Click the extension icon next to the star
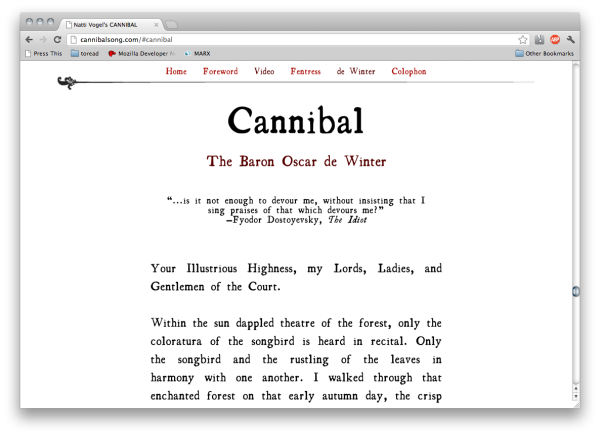 pyautogui.click(x=539, y=39)
